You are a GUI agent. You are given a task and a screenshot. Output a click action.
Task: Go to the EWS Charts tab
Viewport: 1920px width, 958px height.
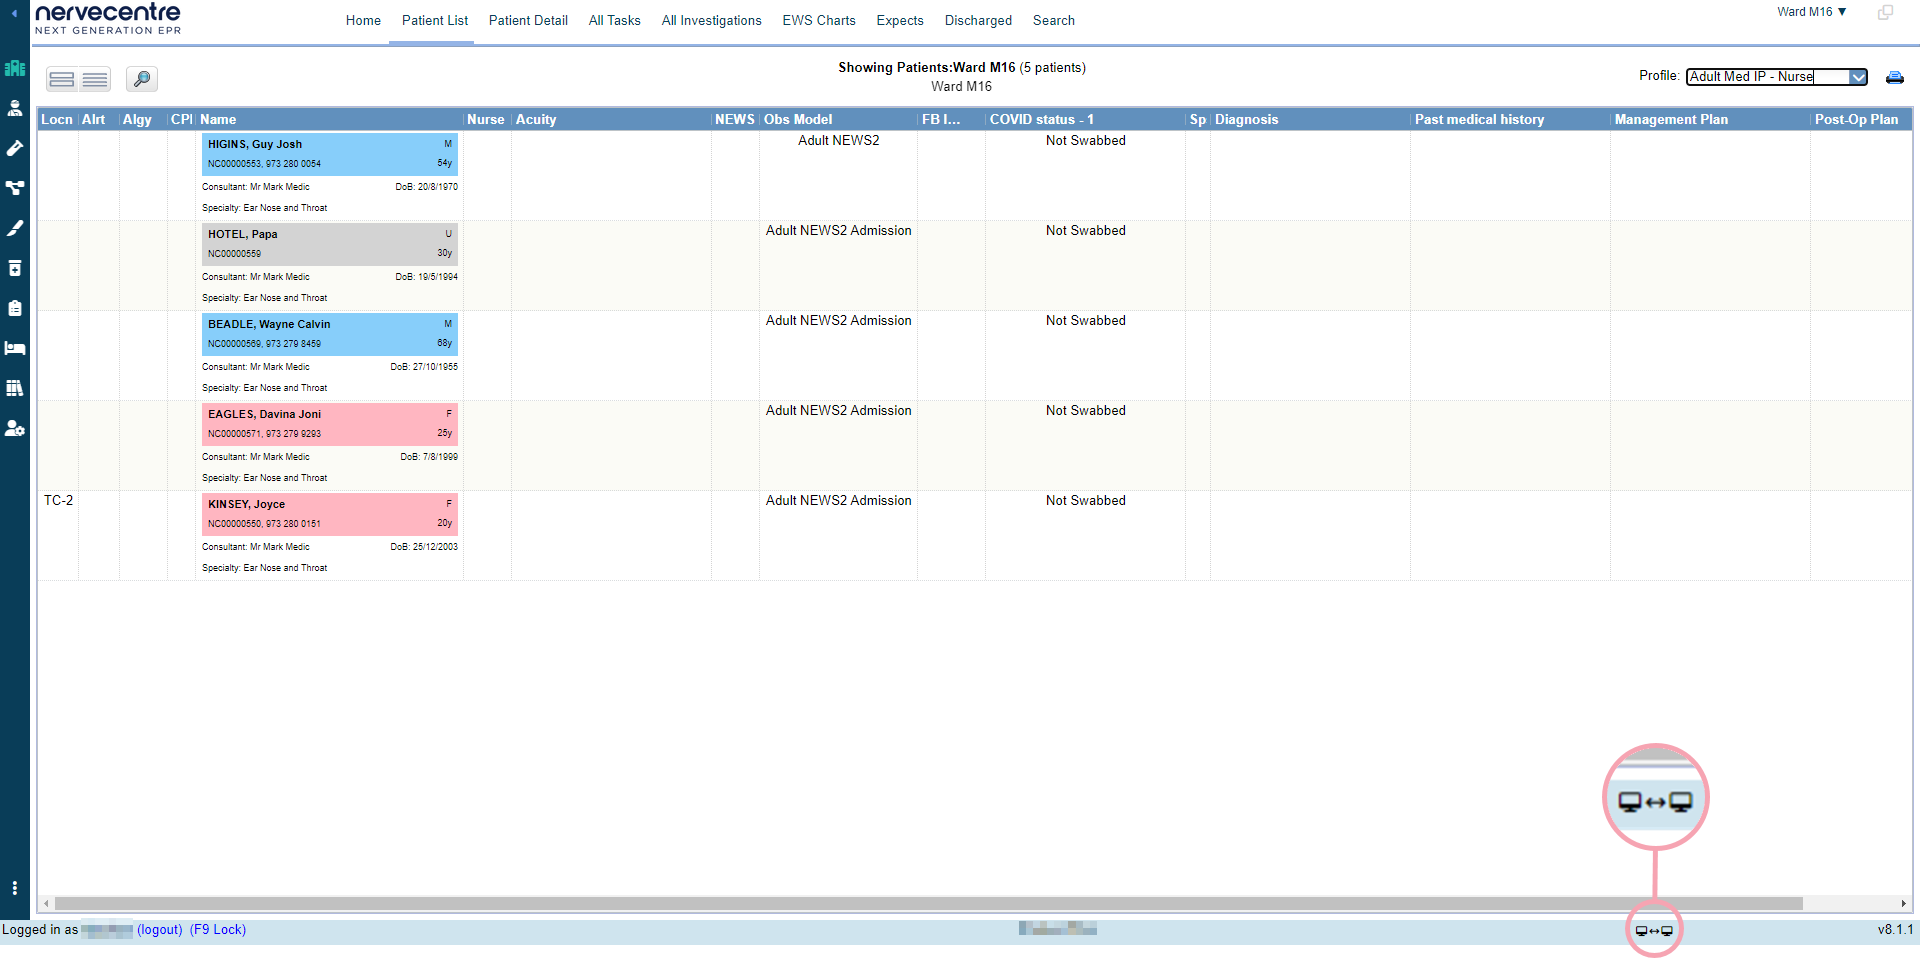tap(818, 20)
